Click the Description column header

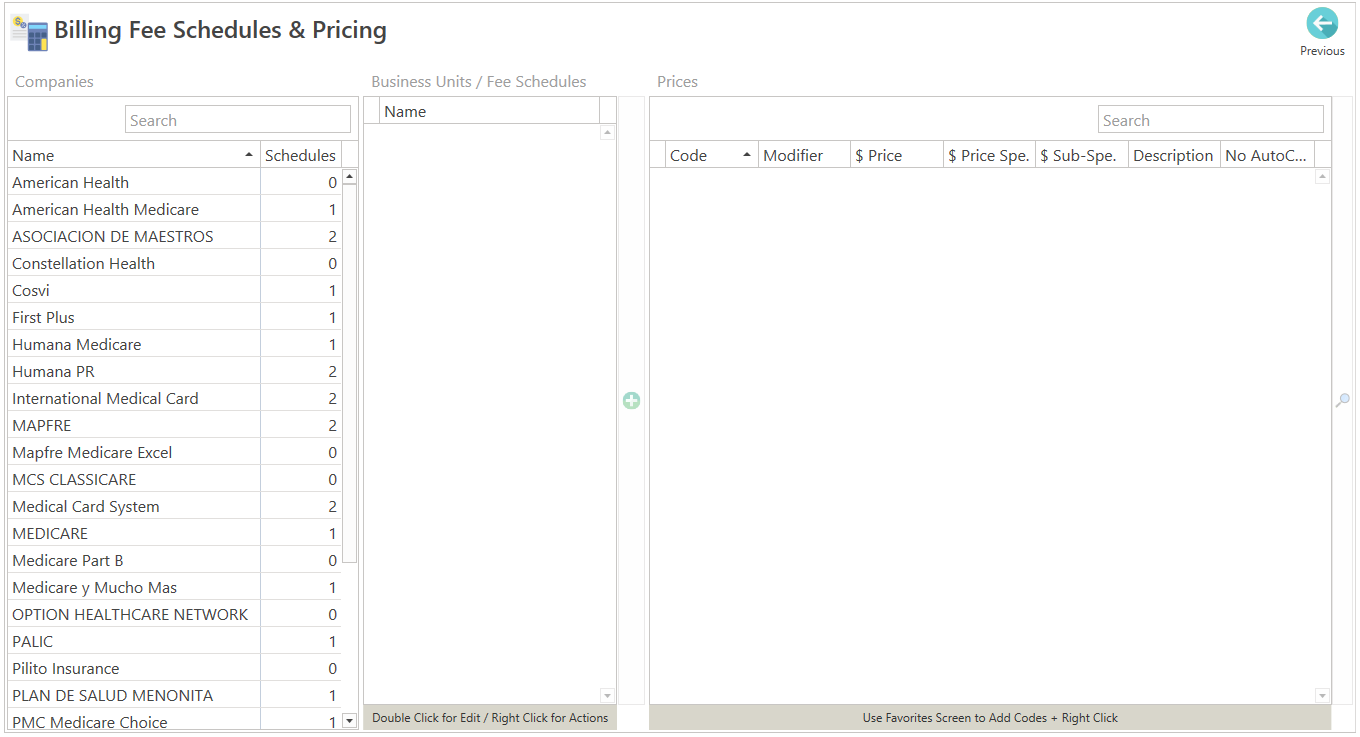[1174, 155]
